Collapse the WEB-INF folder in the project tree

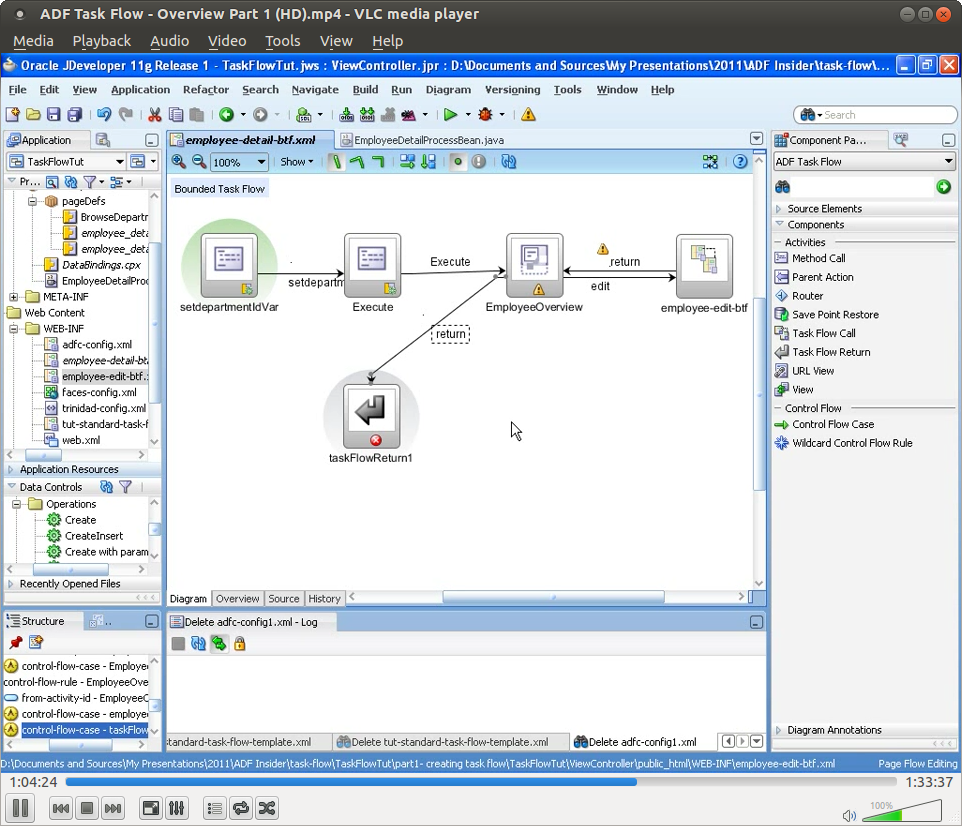coord(16,328)
